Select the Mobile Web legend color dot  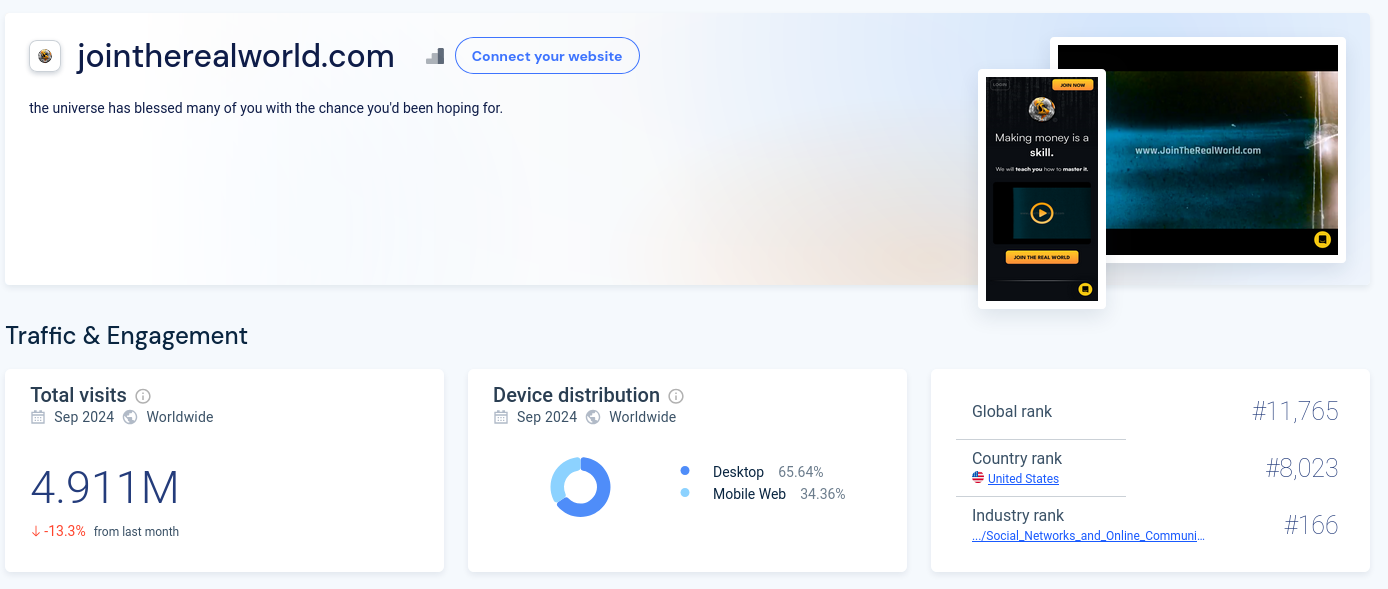pyautogui.click(x=685, y=493)
